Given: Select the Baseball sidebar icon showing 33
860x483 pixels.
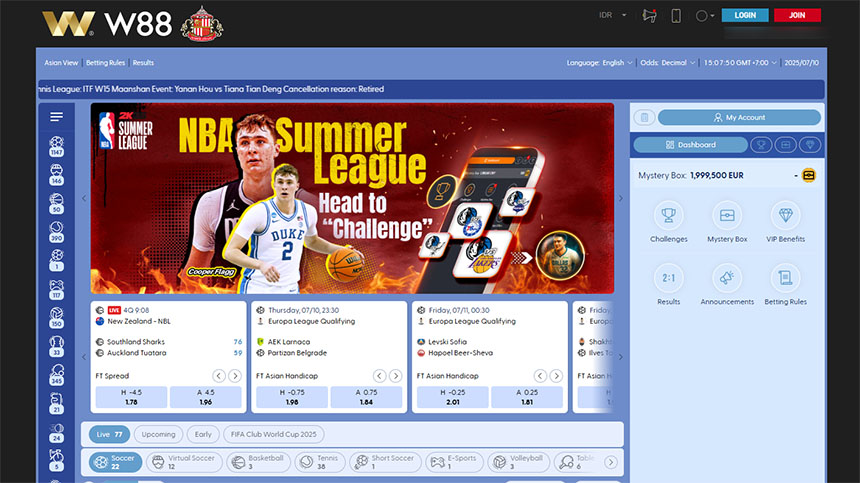Looking at the screenshot, I should (56, 346).
